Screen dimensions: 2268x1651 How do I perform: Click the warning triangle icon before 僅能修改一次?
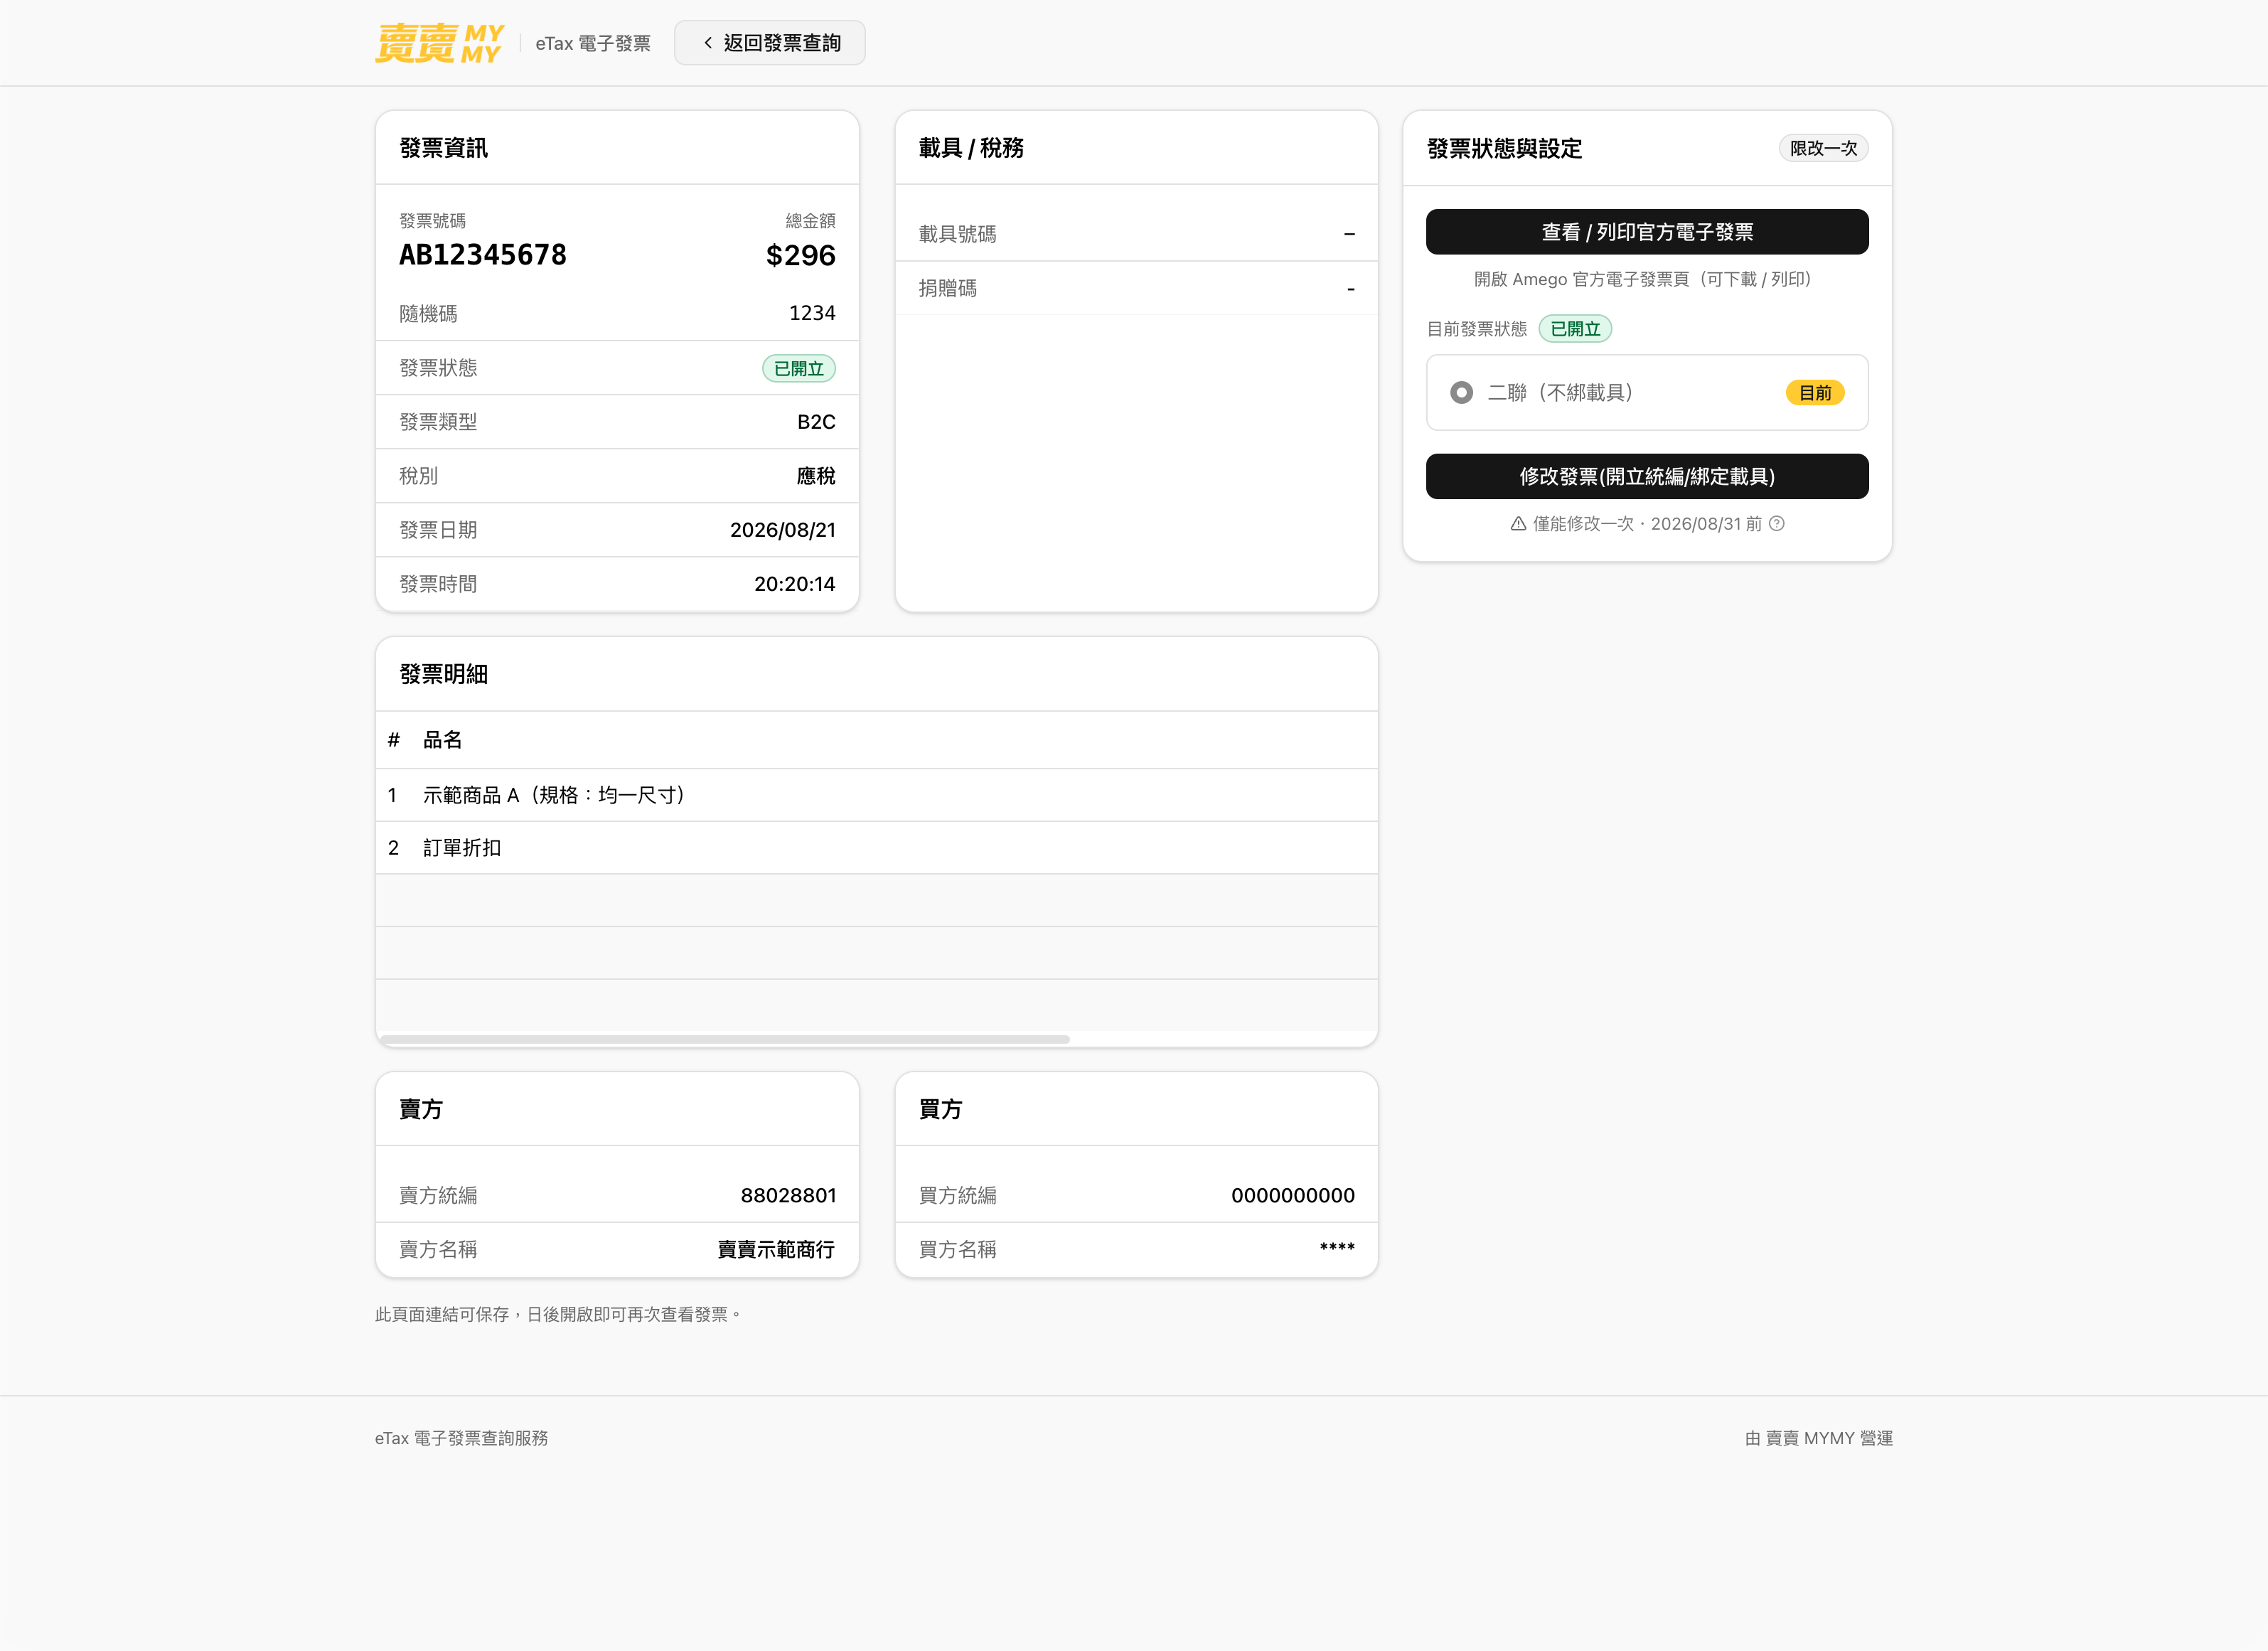(x=1518, y=523)
